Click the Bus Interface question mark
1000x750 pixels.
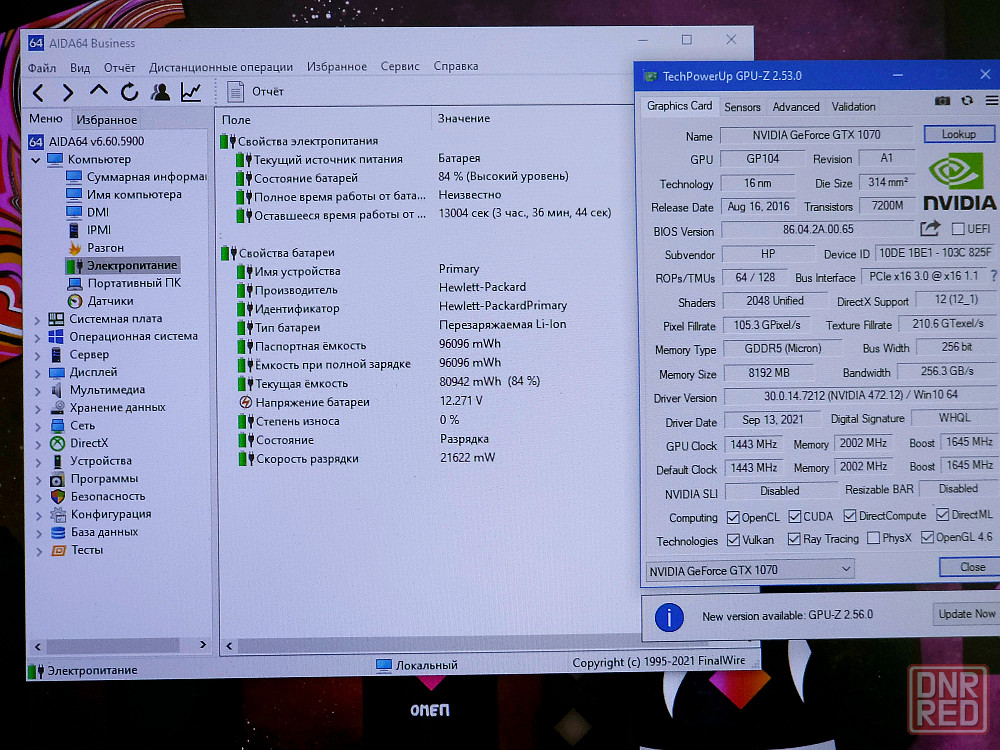993,276
